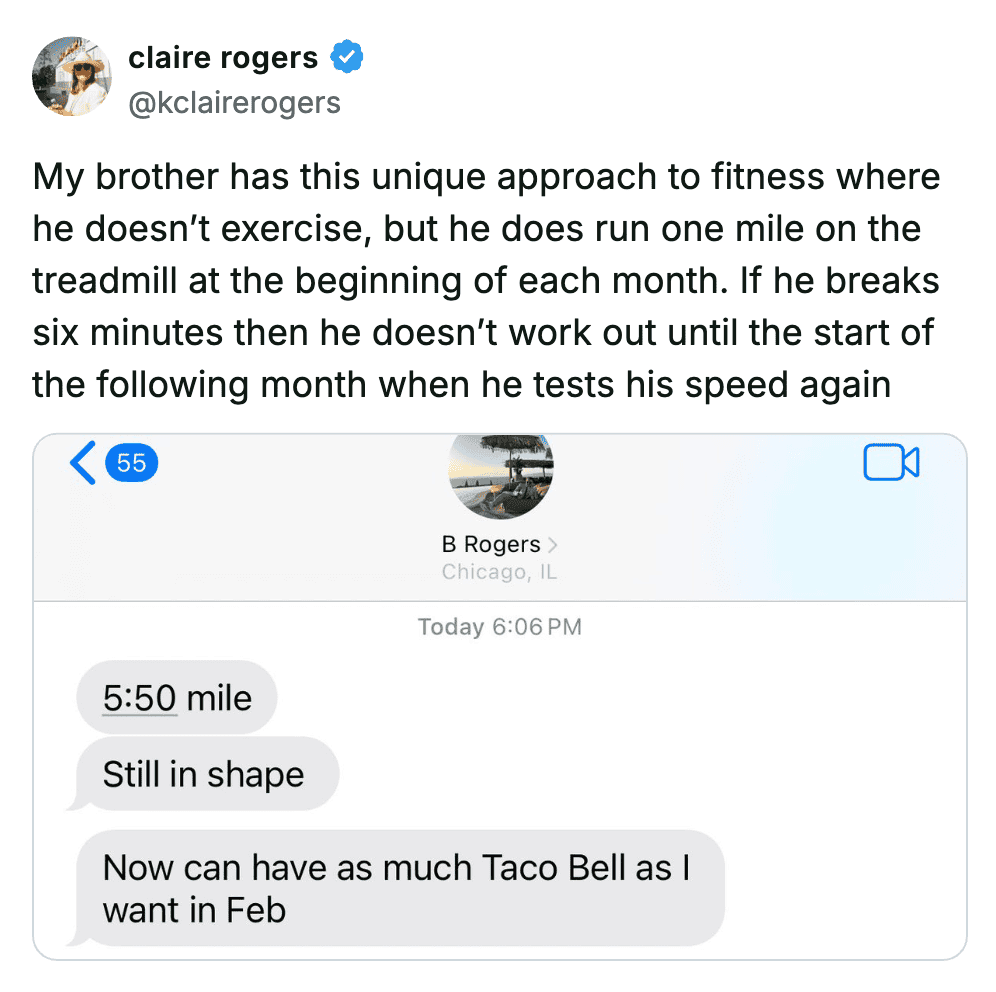Tap the word "mile" in the first bubble

[x=219, y=698]
